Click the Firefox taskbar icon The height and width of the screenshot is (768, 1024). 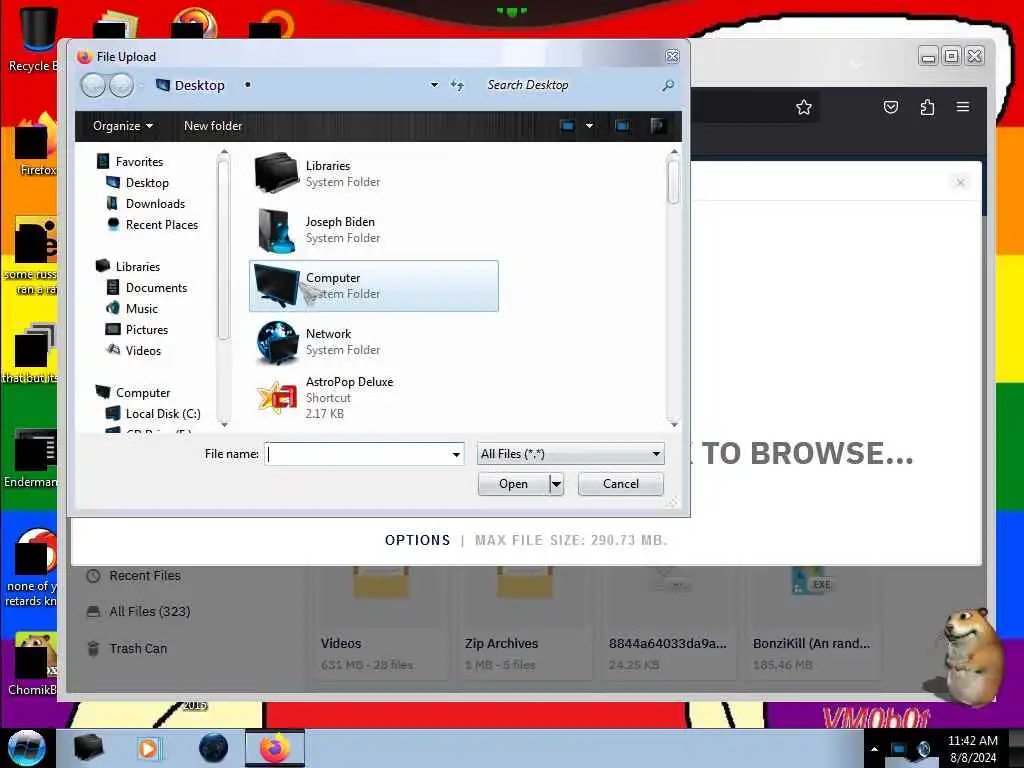pos(275,748)
